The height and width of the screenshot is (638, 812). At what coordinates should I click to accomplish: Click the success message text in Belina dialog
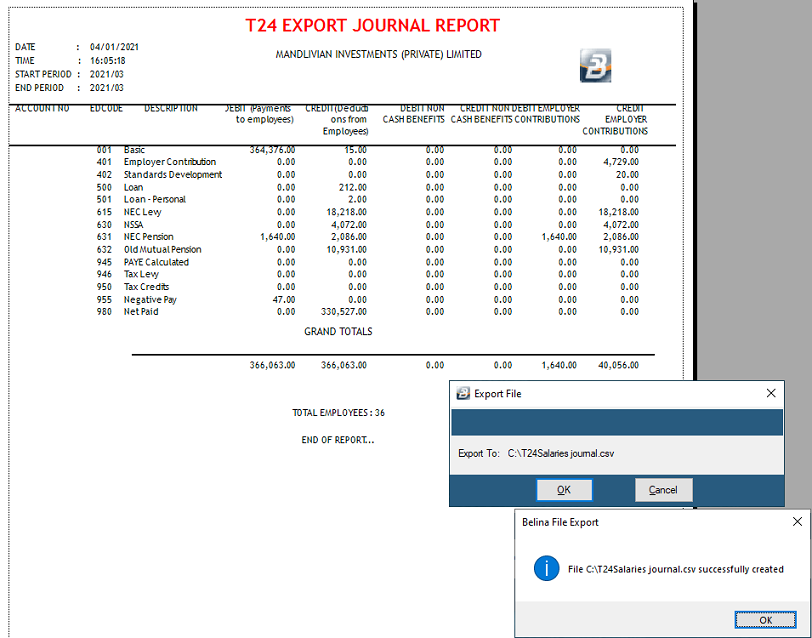point(675,569)
